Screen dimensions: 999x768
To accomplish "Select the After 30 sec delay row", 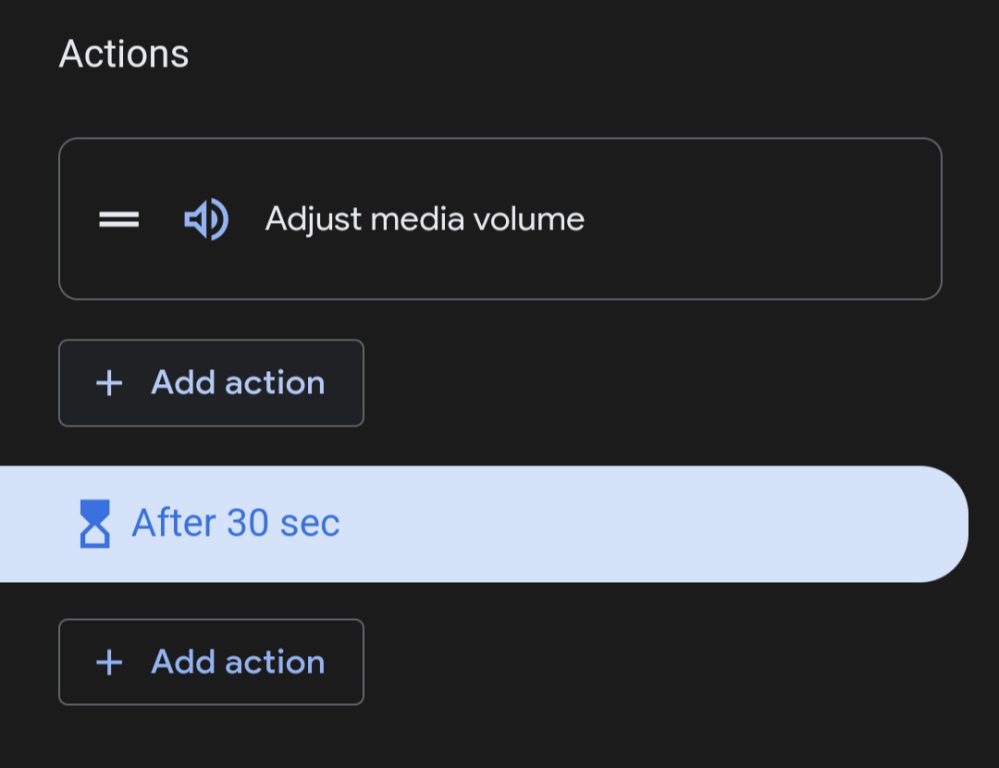I will (480, 524).
